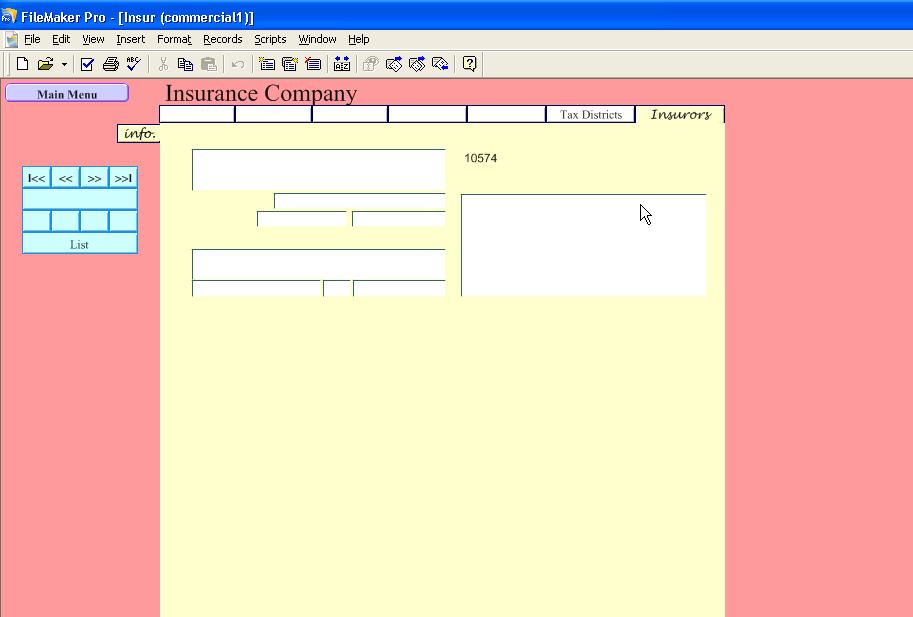Click the Delete Record icon
The width and height of the screenshot is (913, 617).
[x=313, y=64]
